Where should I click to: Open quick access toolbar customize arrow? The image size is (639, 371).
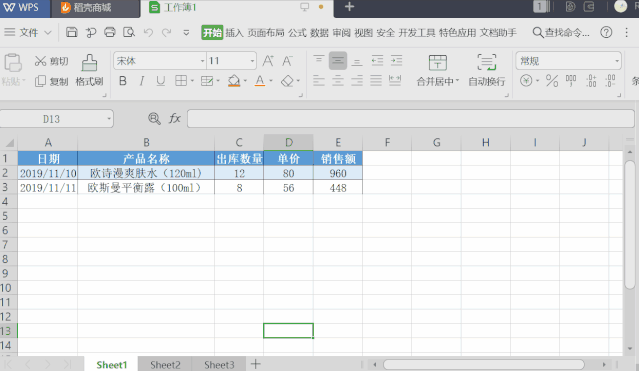coord(186,33)
